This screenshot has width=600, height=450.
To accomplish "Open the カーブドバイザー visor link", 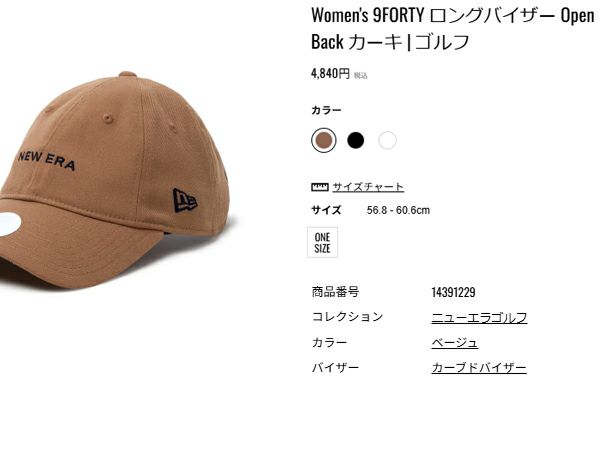I will click(479, 368).
